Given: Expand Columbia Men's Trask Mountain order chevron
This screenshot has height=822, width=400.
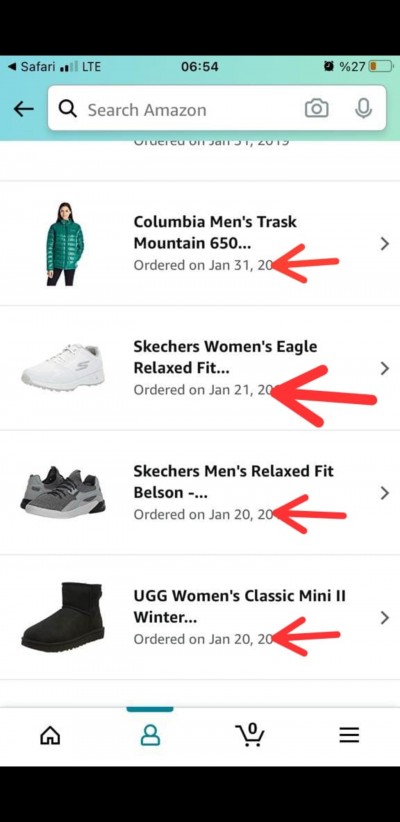Looking at the screenshot, I should 385,243.
